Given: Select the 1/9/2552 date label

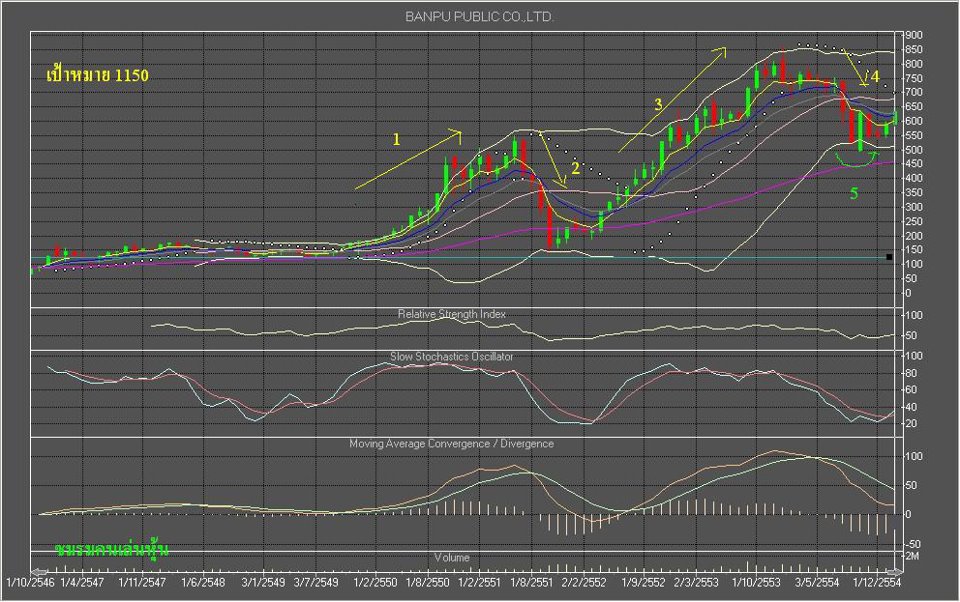Looking at the screenshot, I should [643, 582].
